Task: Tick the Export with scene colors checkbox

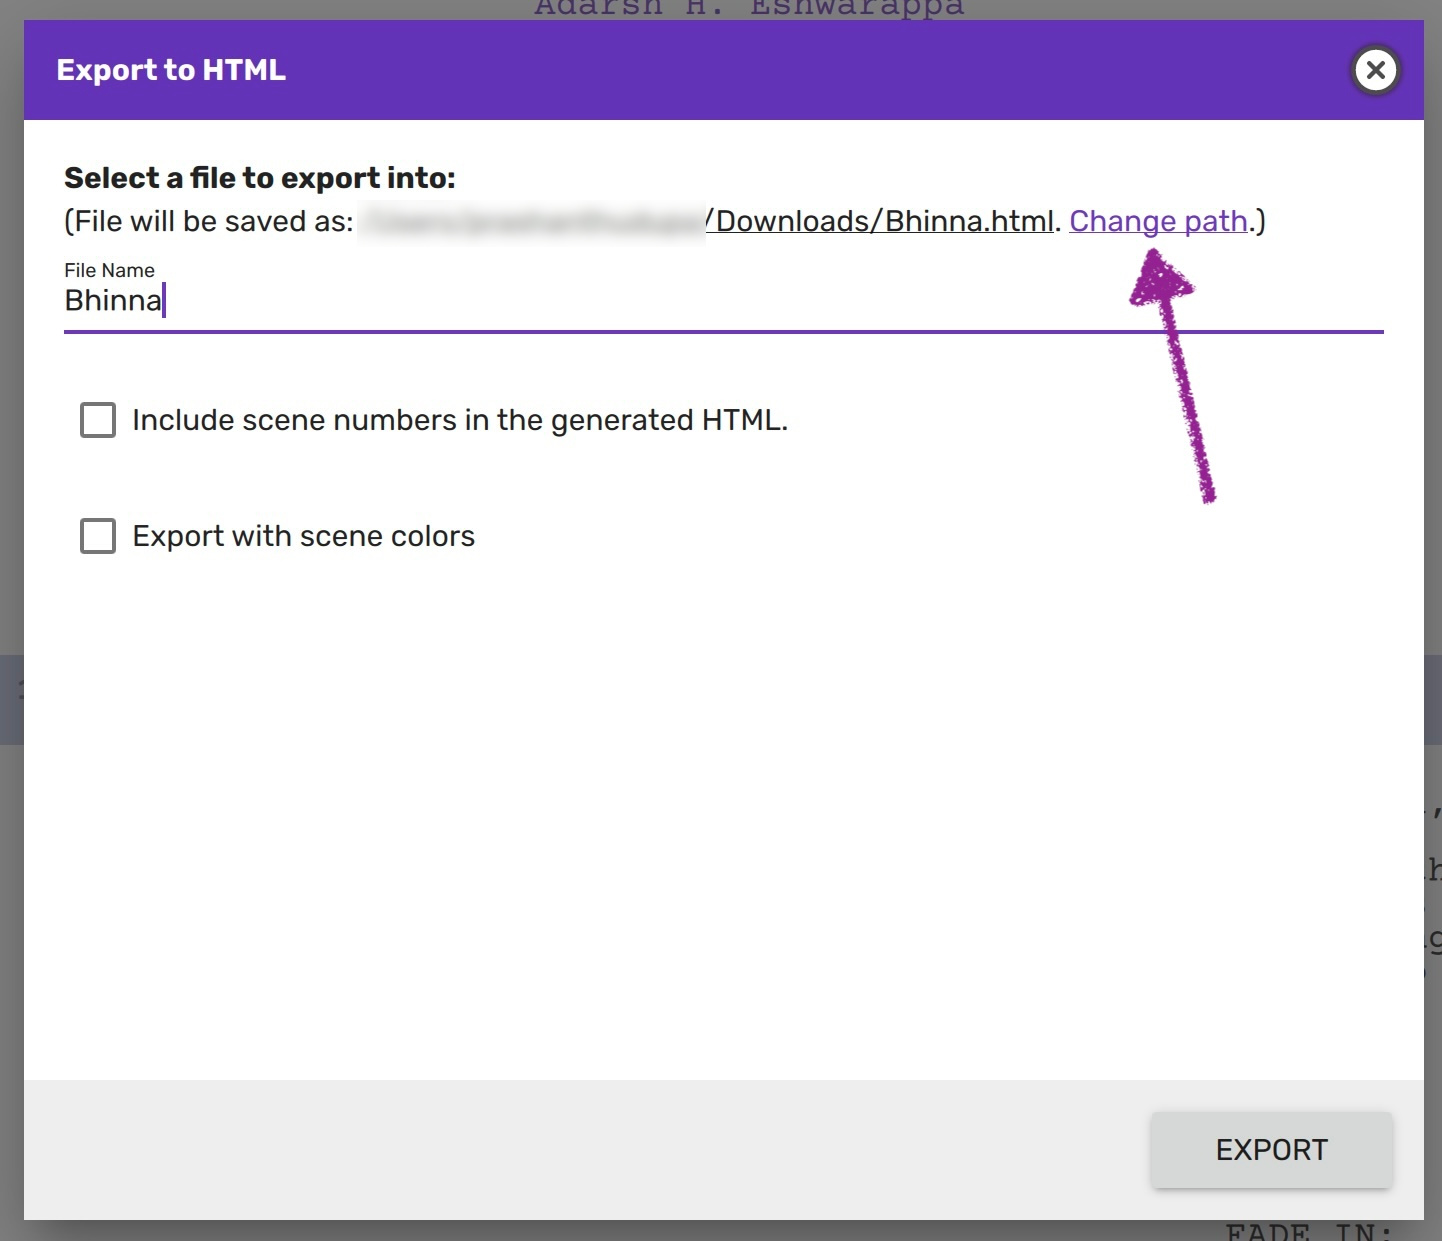Action: point(98,536)
